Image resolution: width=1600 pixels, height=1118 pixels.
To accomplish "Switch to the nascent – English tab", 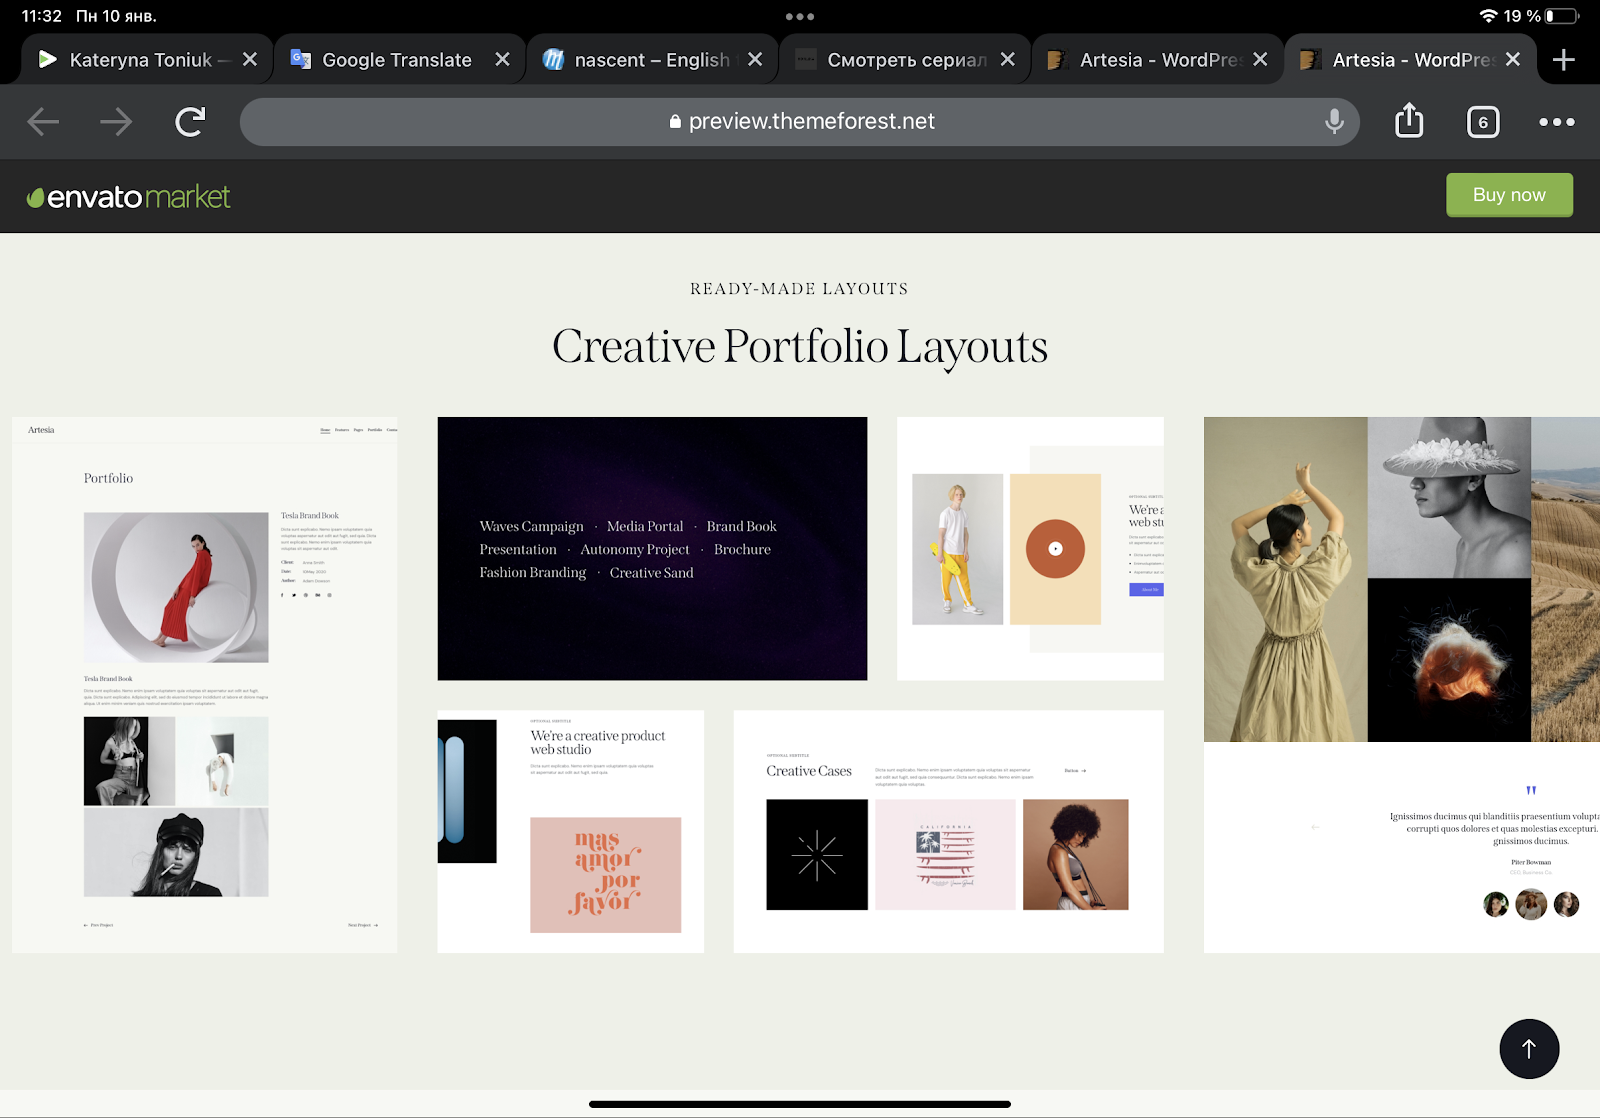I will click(651, 60).
